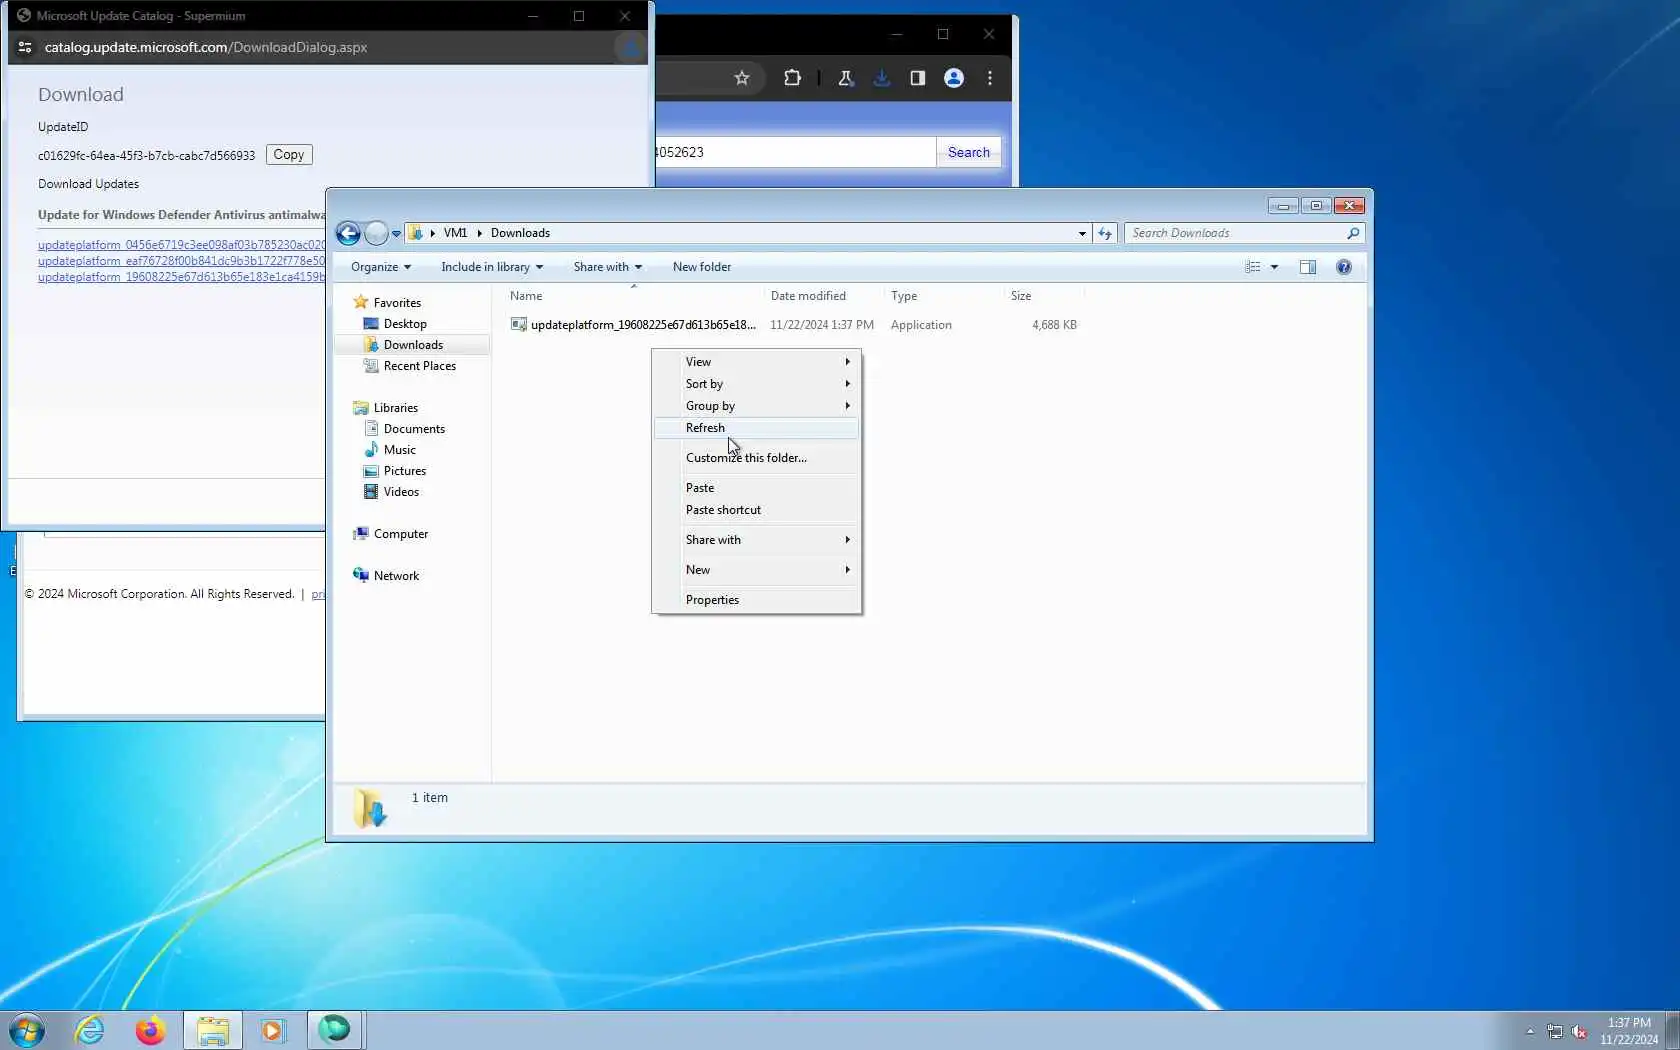Select Computer in the navigation pane

tap(401, 534)
